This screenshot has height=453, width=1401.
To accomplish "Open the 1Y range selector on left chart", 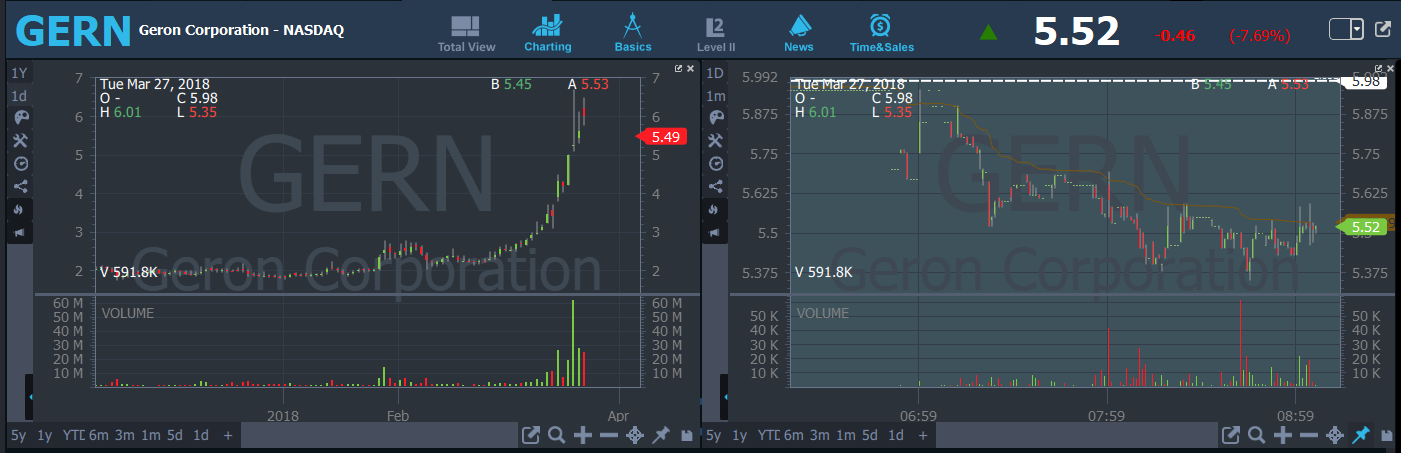I will click(x=19, y=73).
